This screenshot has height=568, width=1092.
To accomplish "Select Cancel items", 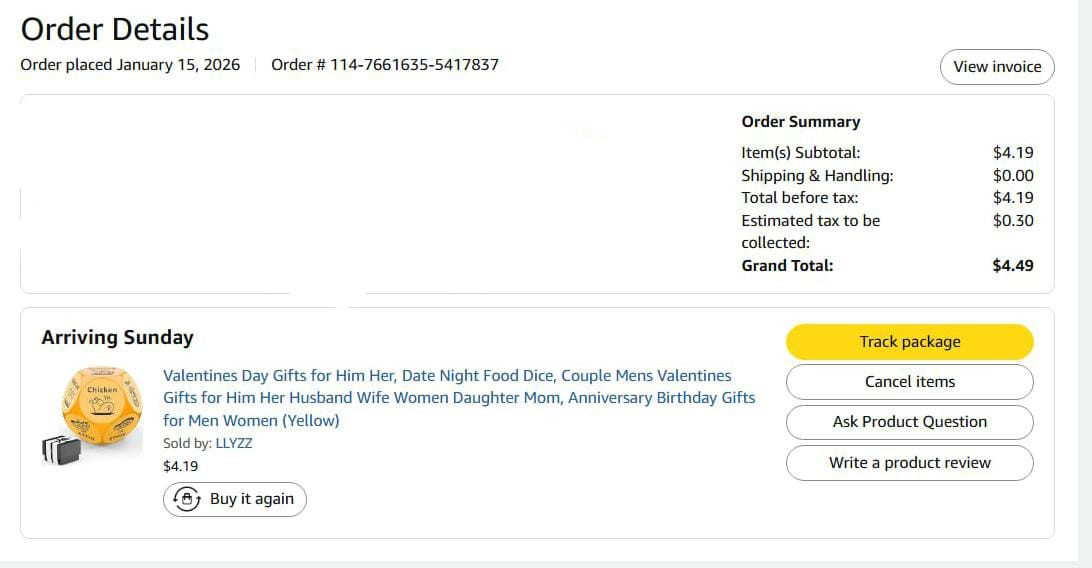I will [x=909, y=382].
